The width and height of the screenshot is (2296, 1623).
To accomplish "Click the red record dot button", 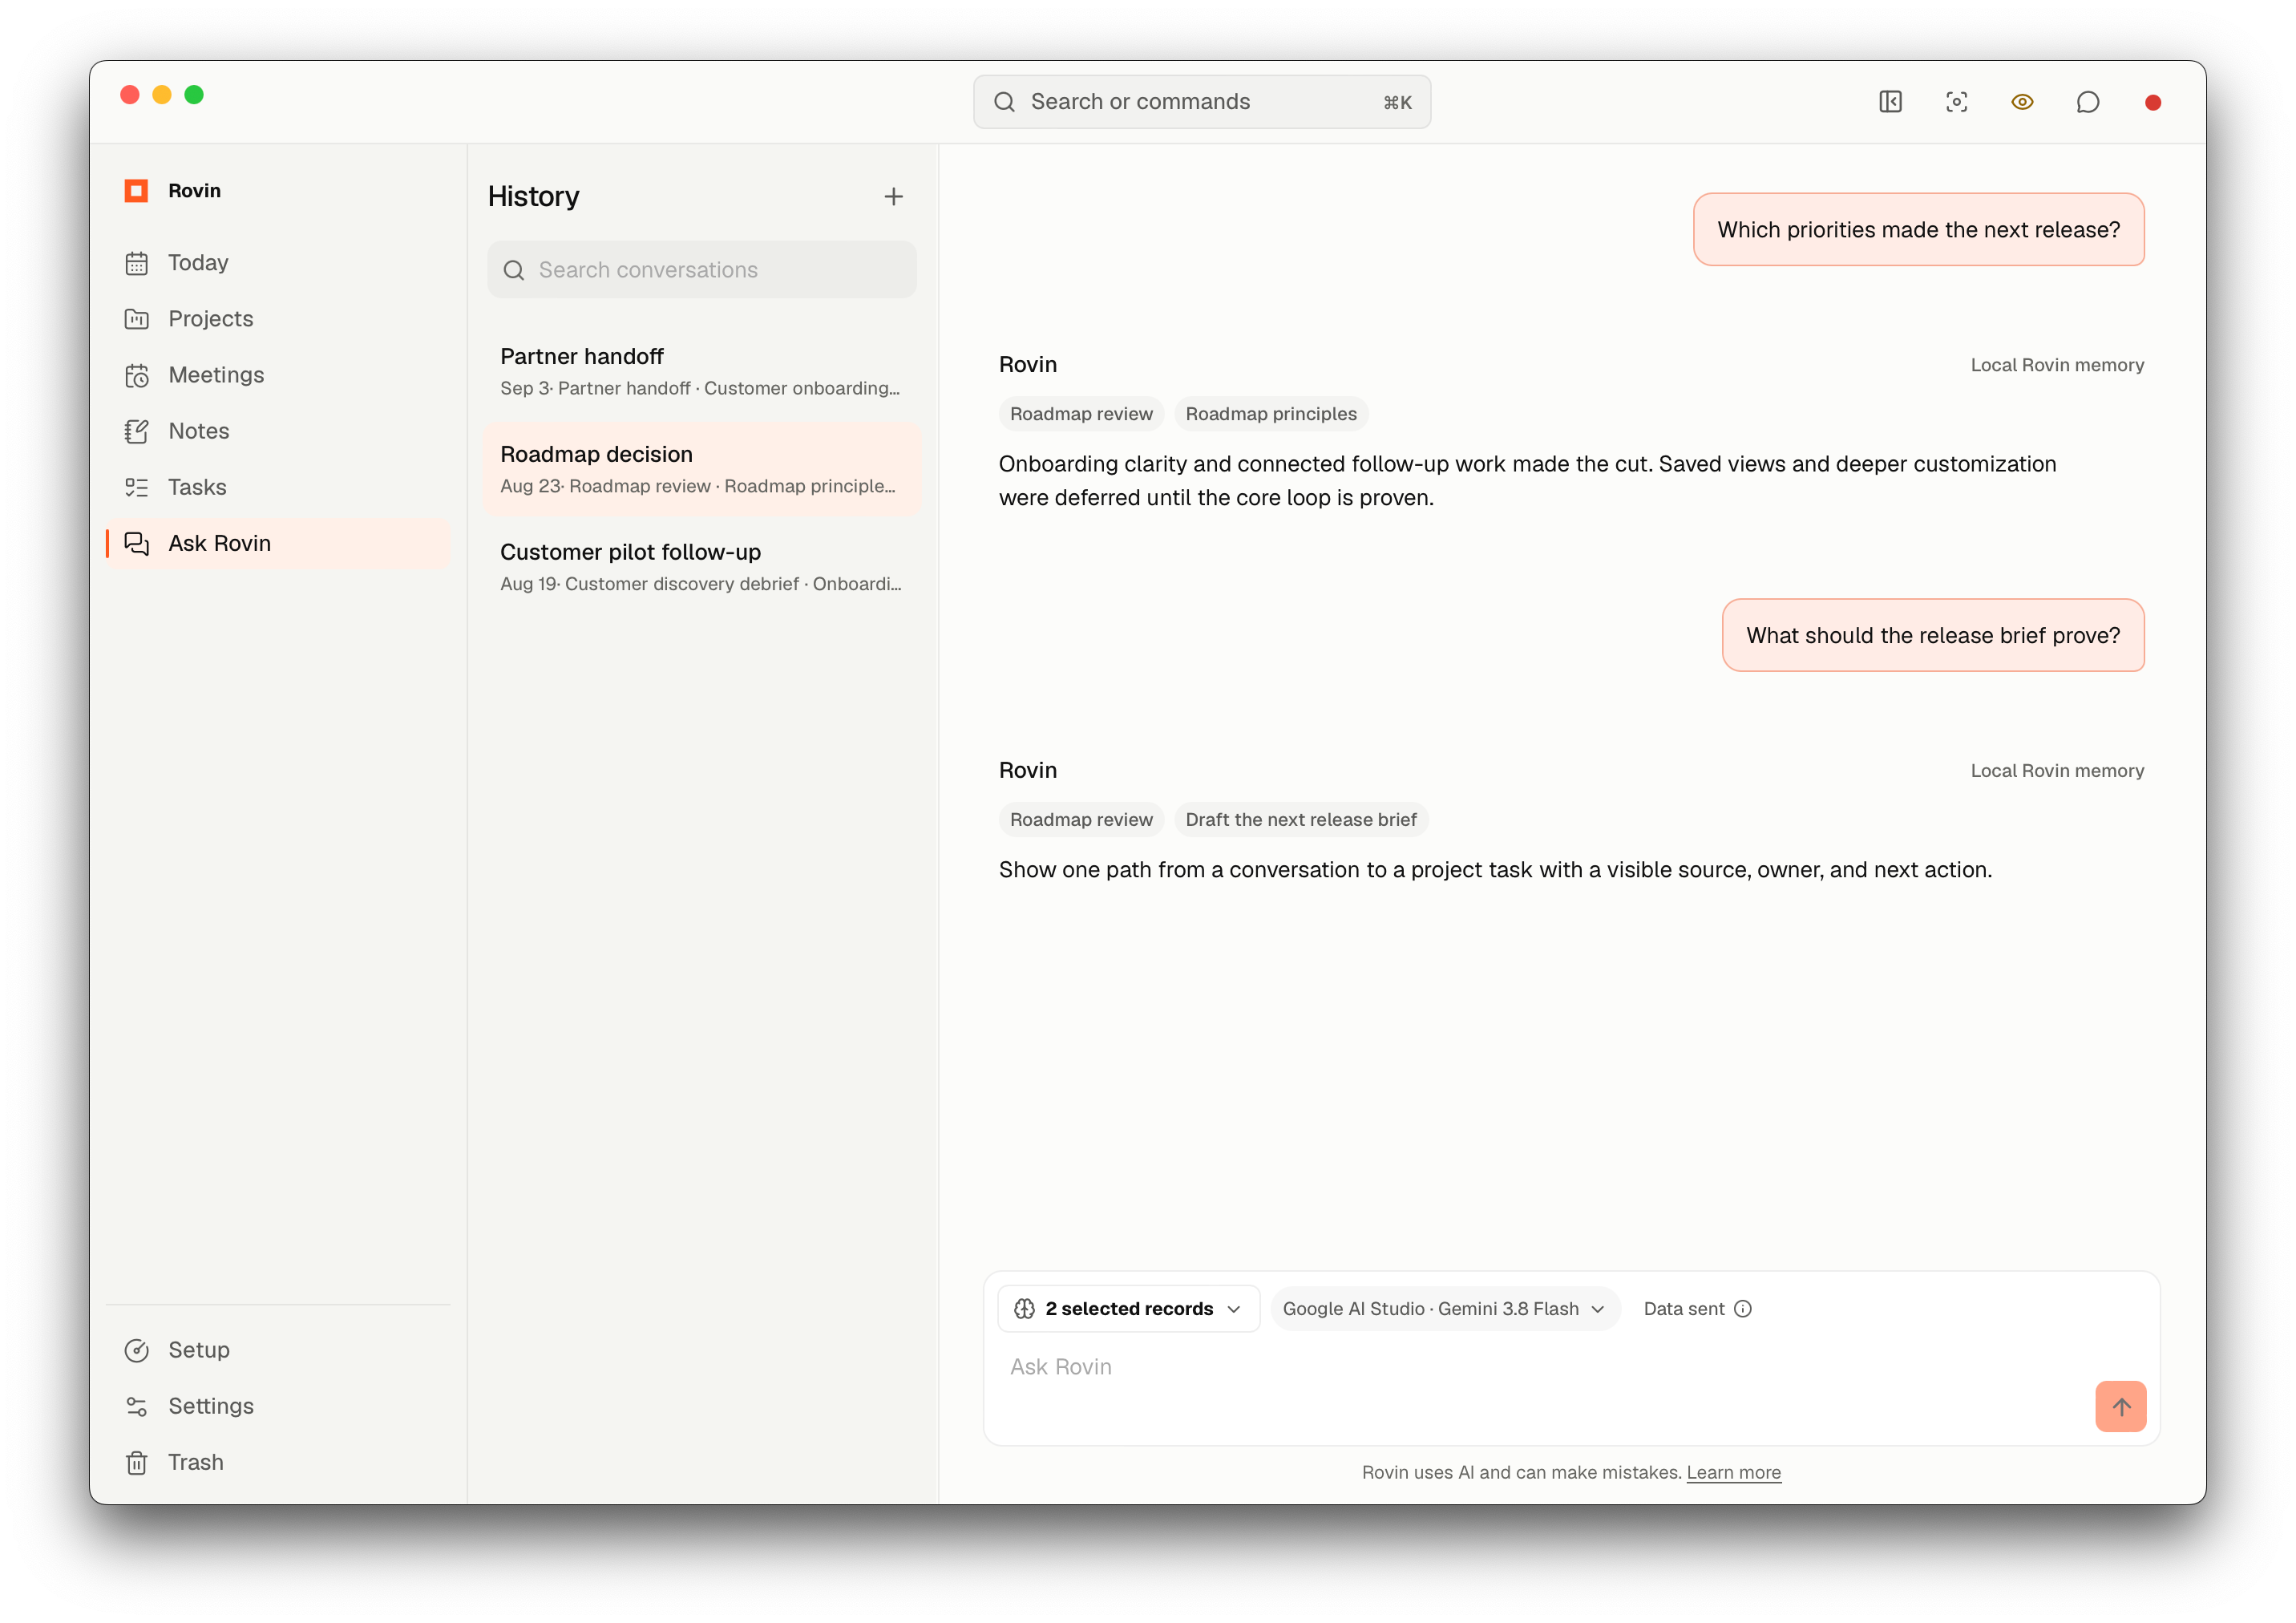I will [x=2153, y=102].
